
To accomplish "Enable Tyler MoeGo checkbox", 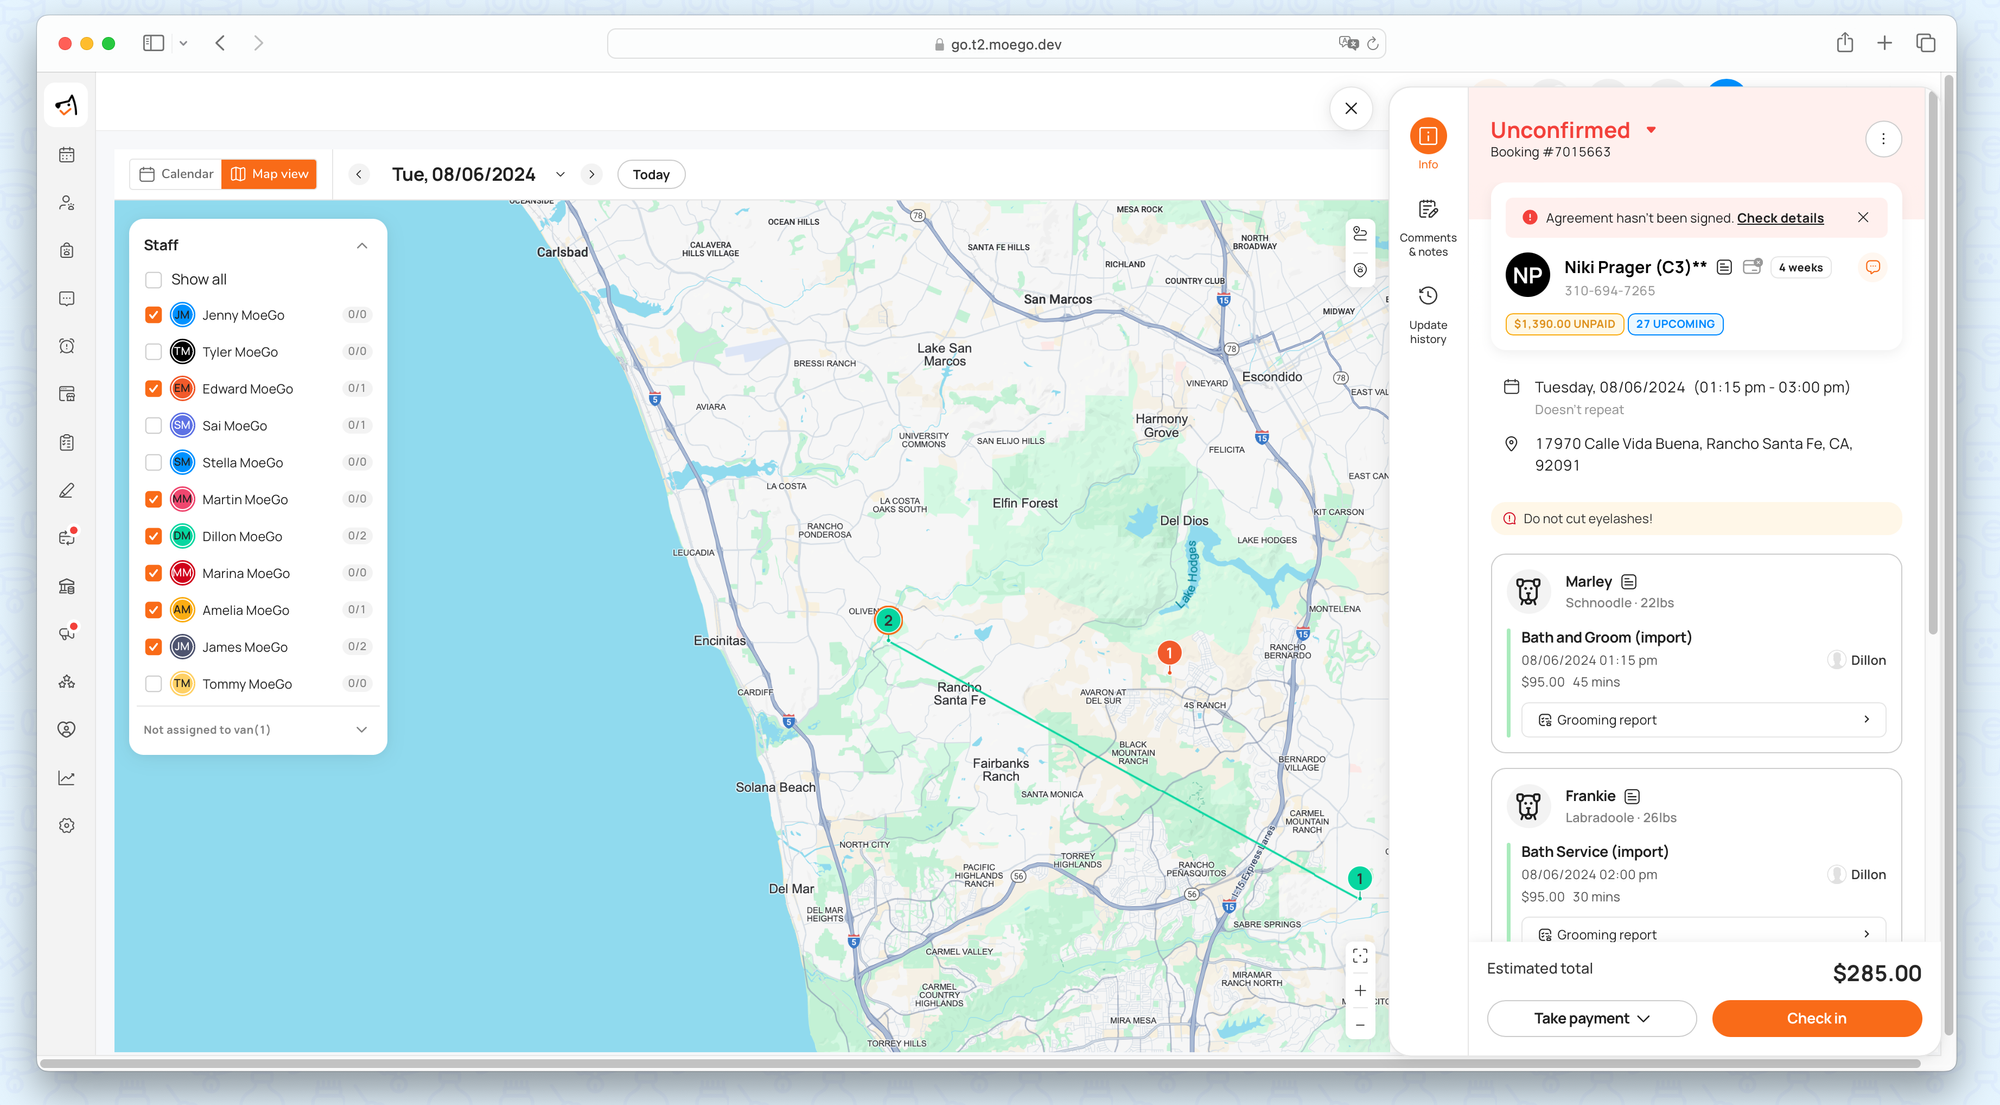I will [153, 352].
